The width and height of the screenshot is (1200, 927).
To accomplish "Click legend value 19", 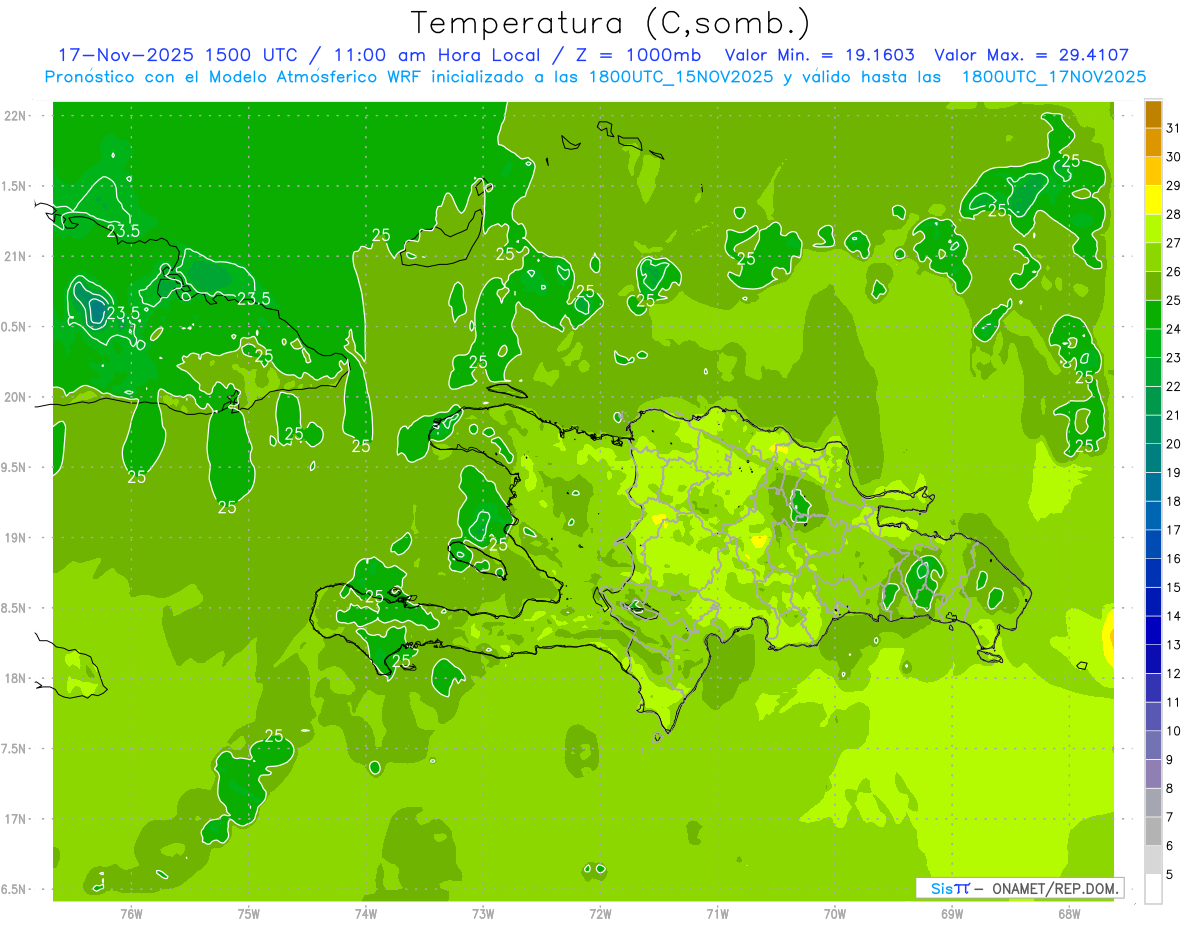I will [1173, 473].
